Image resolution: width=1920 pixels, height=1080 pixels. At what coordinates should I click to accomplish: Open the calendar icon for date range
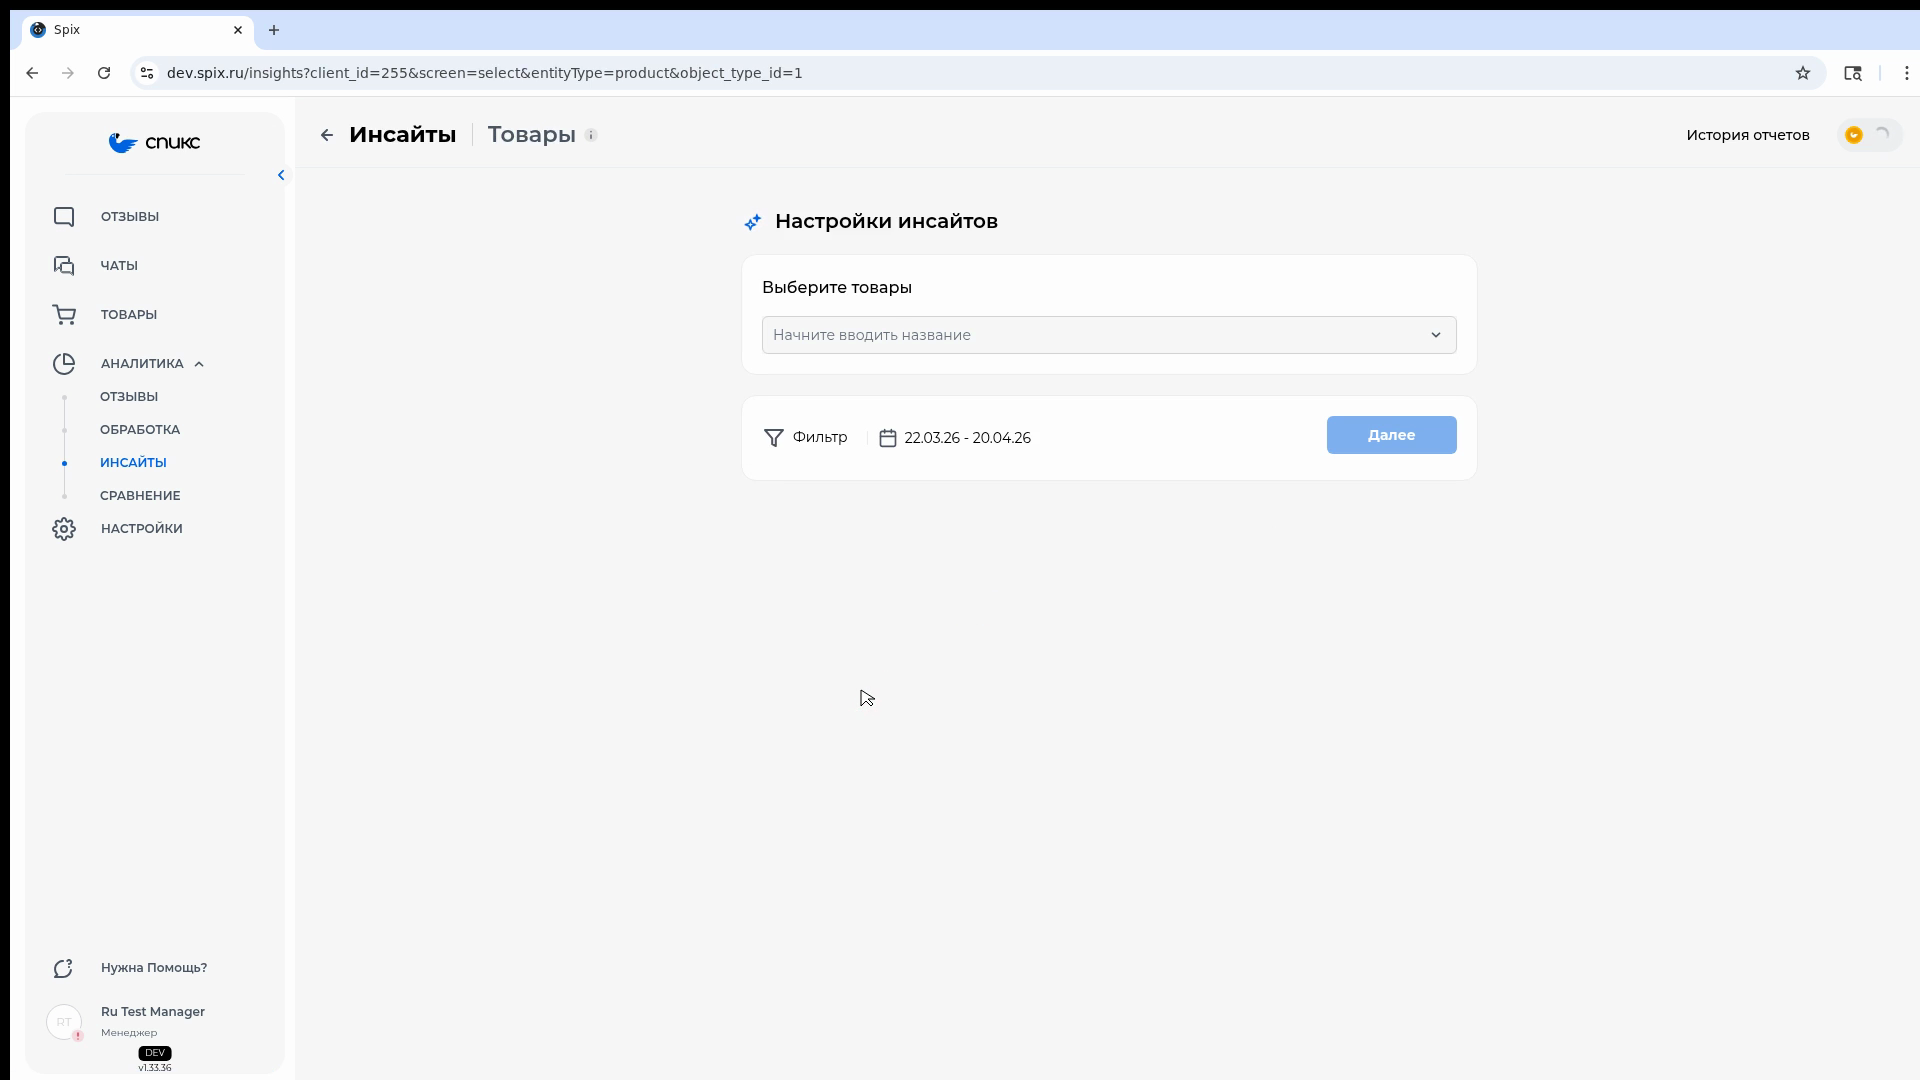[x=888, y=438]
